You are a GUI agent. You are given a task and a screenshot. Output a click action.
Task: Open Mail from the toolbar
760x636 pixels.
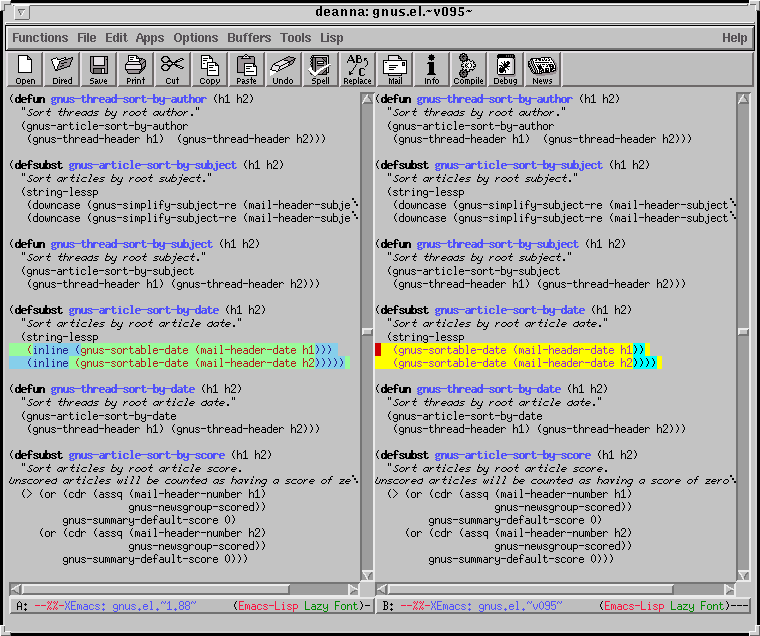(395, 69)
